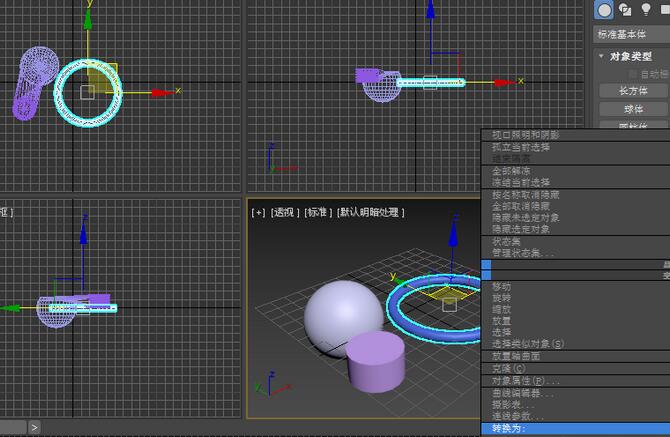Image resolution: width=670 pixels, height=437 pixels.
Task: Select the purple cylinder in the perspective viewport
Action: point(375,365)
